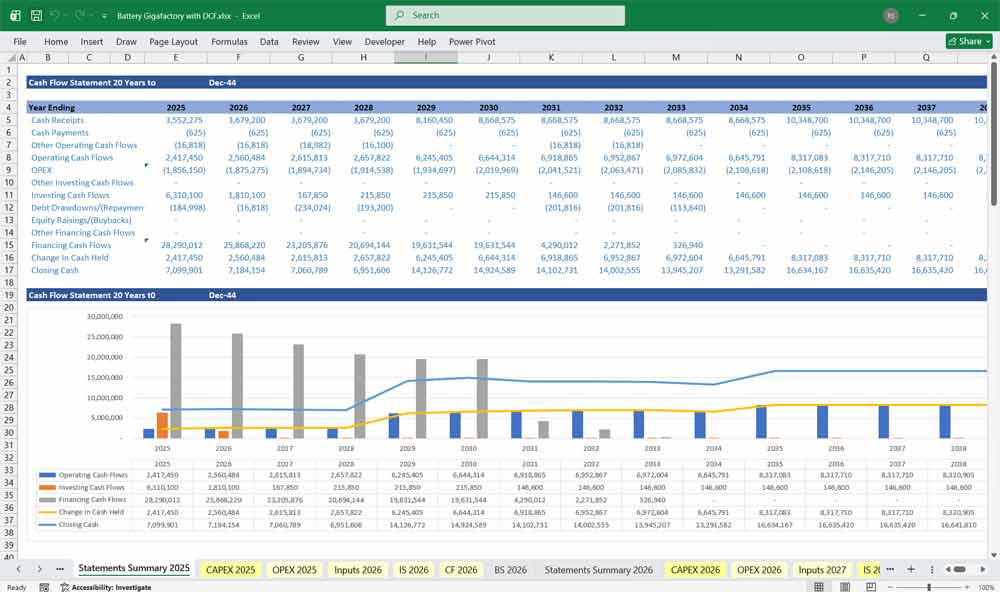This screenshot has height=592, width=1000.
Task: Click the macro recording icon in status bar
Action: 44,588
